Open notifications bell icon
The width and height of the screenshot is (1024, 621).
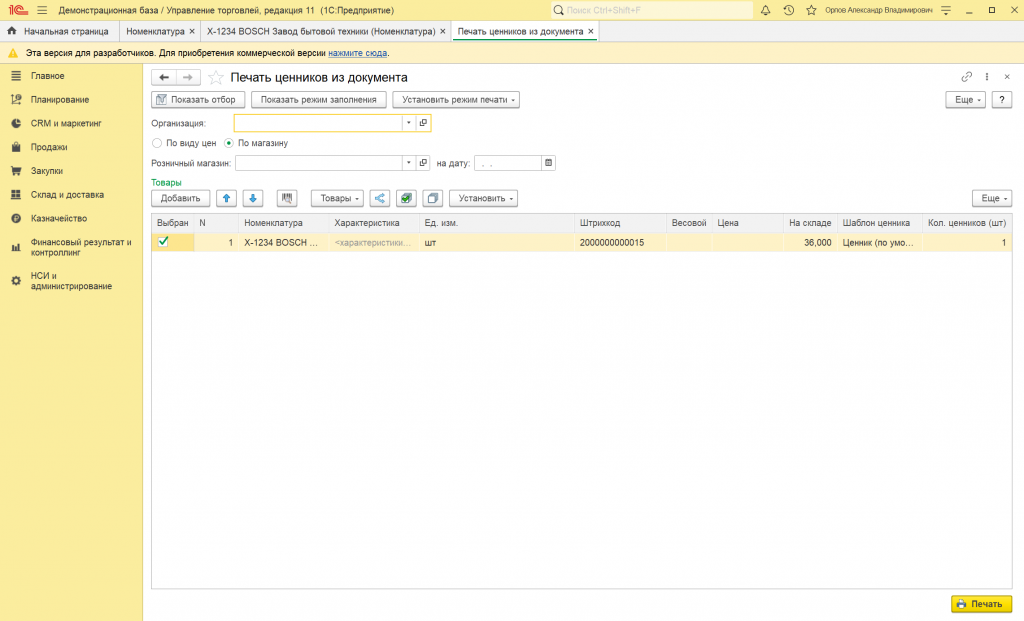[765, 10]
